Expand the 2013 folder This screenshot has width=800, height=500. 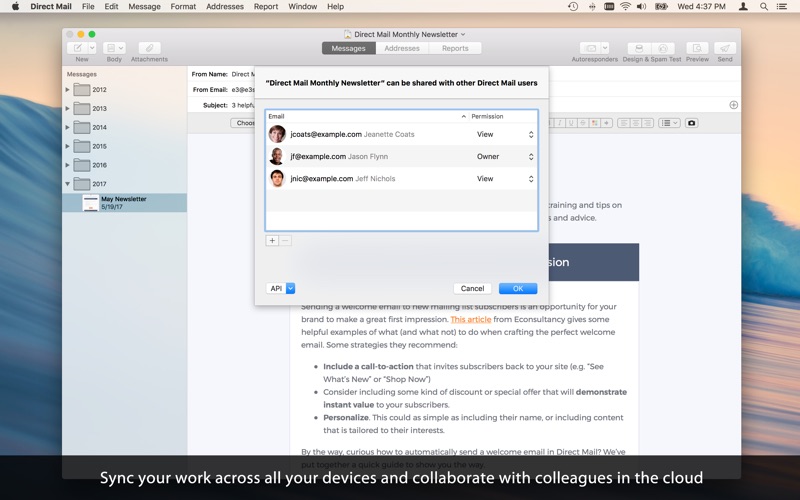[x=67, y=109]
